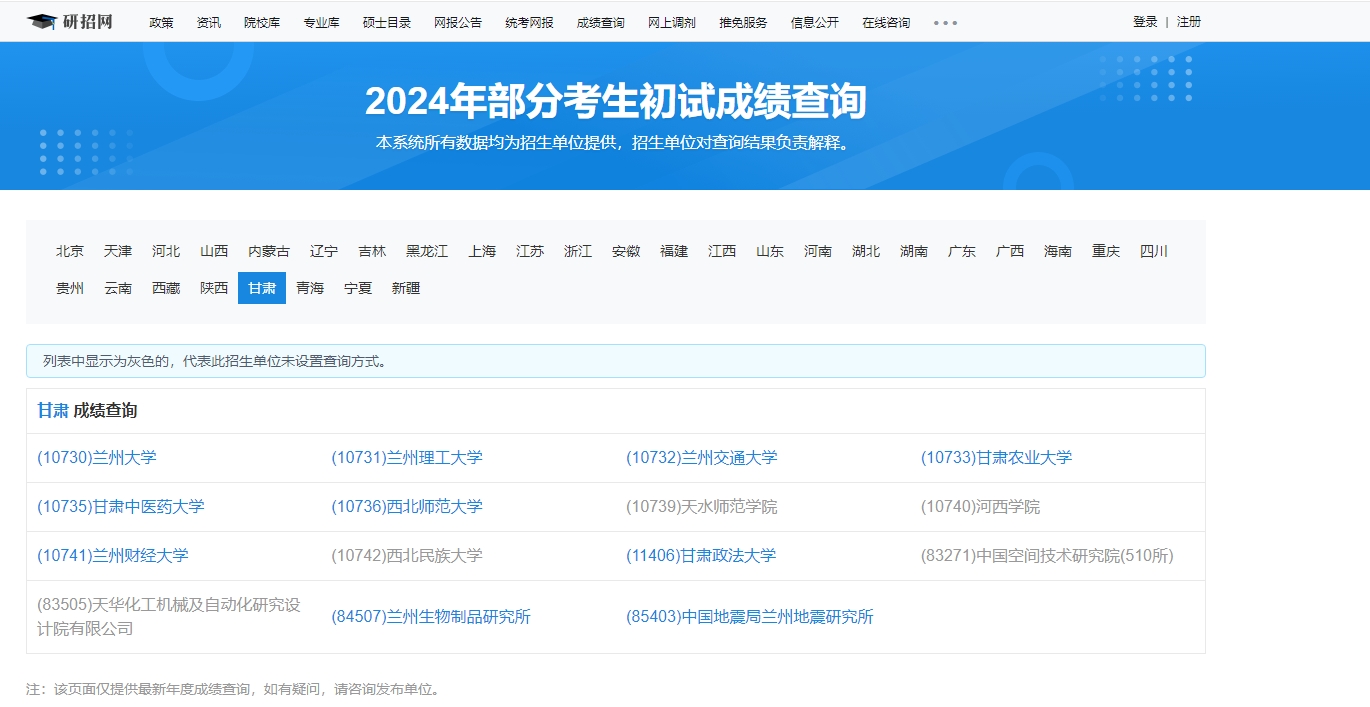Open (84507)兰州生物制品研究所 link
This screenshot has width=1370, height=707.
tap(431, 617)
